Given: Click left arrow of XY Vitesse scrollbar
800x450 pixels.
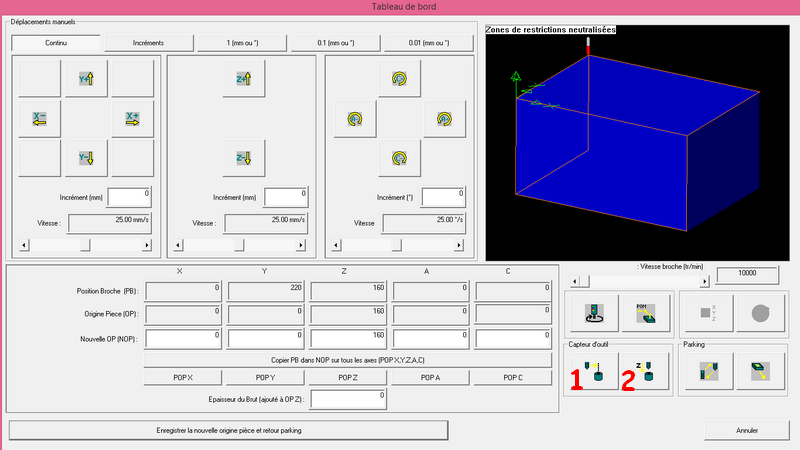Looking at the screenshot, I should pyautogui.click(x=24, y=245).
